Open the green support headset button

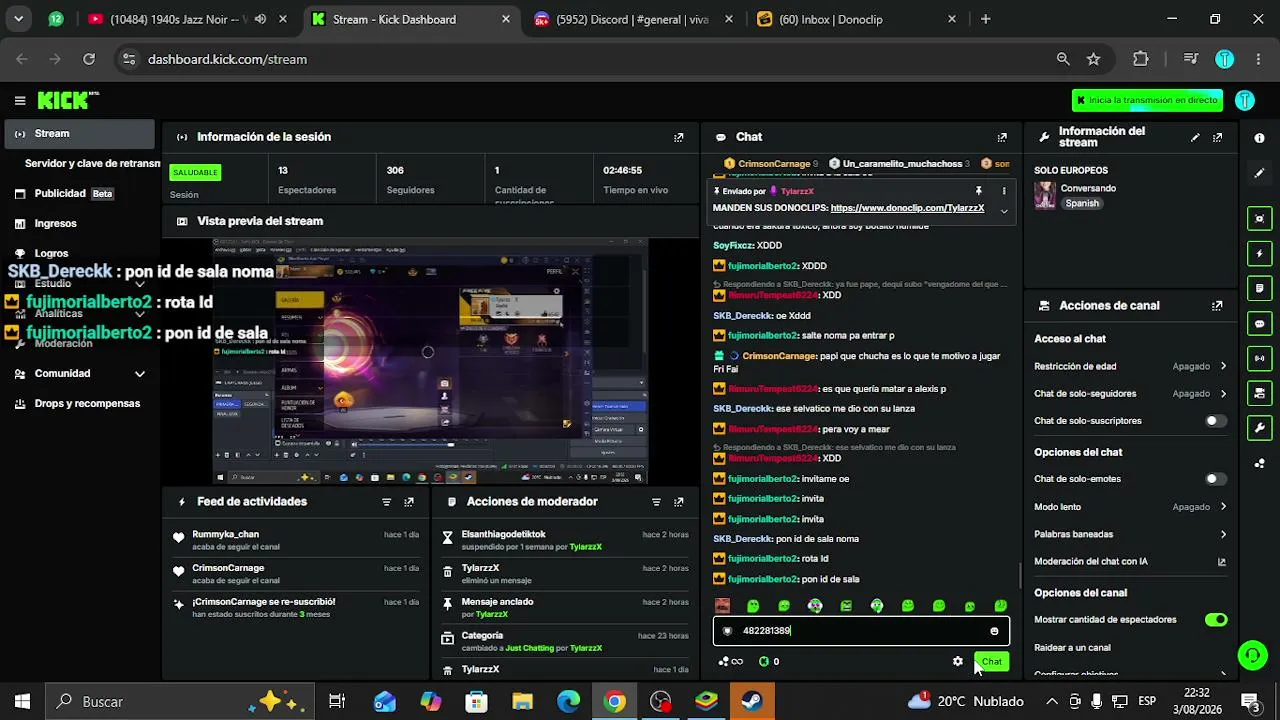coord(1252,655)
